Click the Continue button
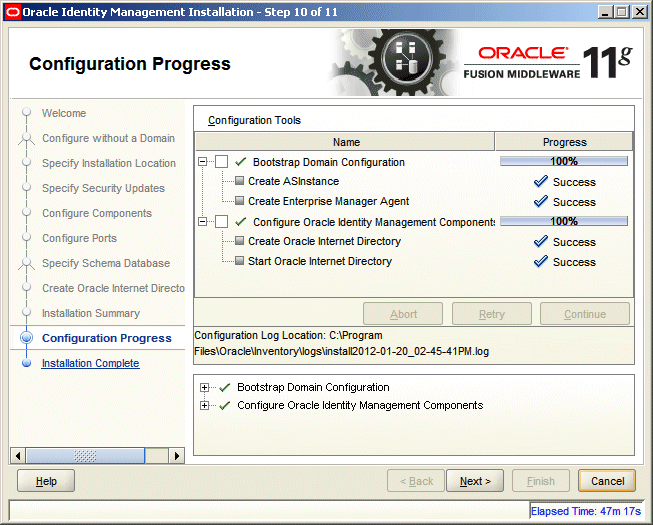653x525 pixels. [585, 314]
